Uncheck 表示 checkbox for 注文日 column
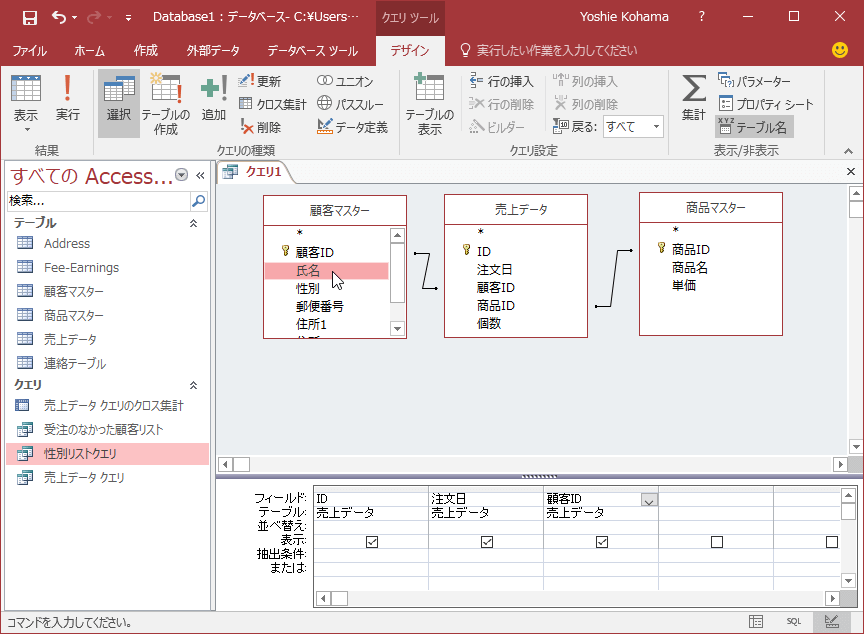This screenshot has width=864, height=634. click(487, 542)
